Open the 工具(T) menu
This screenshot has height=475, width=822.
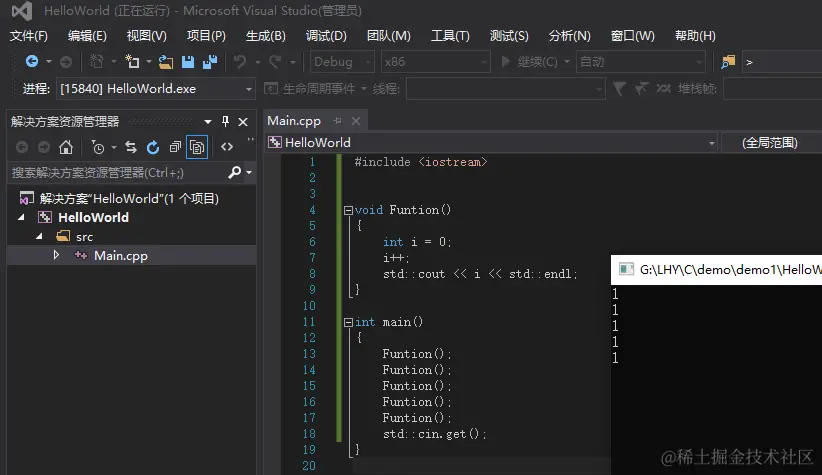point(450,36)
